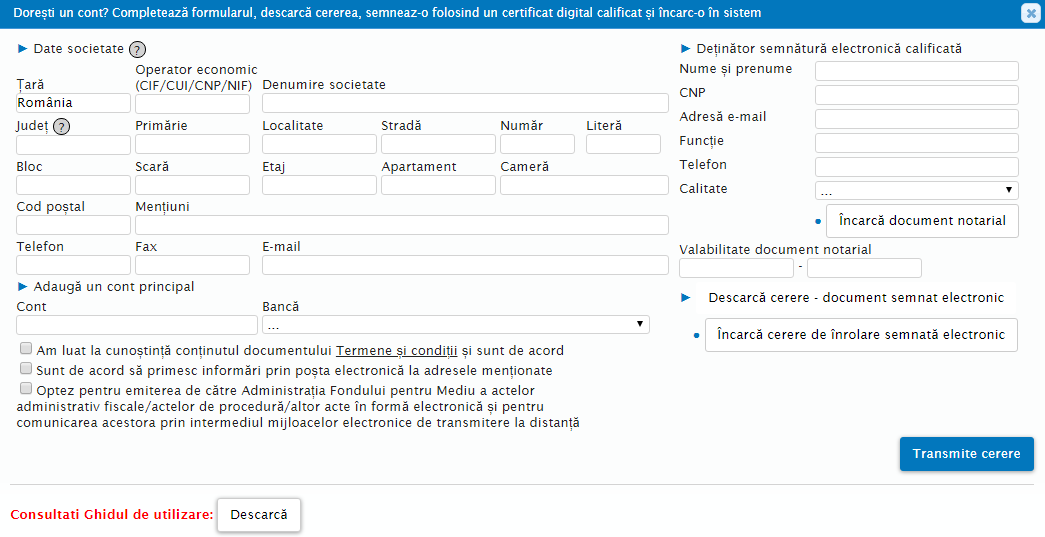
Task: Click the Descarcă cerere section arrow
Action: point(686,298)
